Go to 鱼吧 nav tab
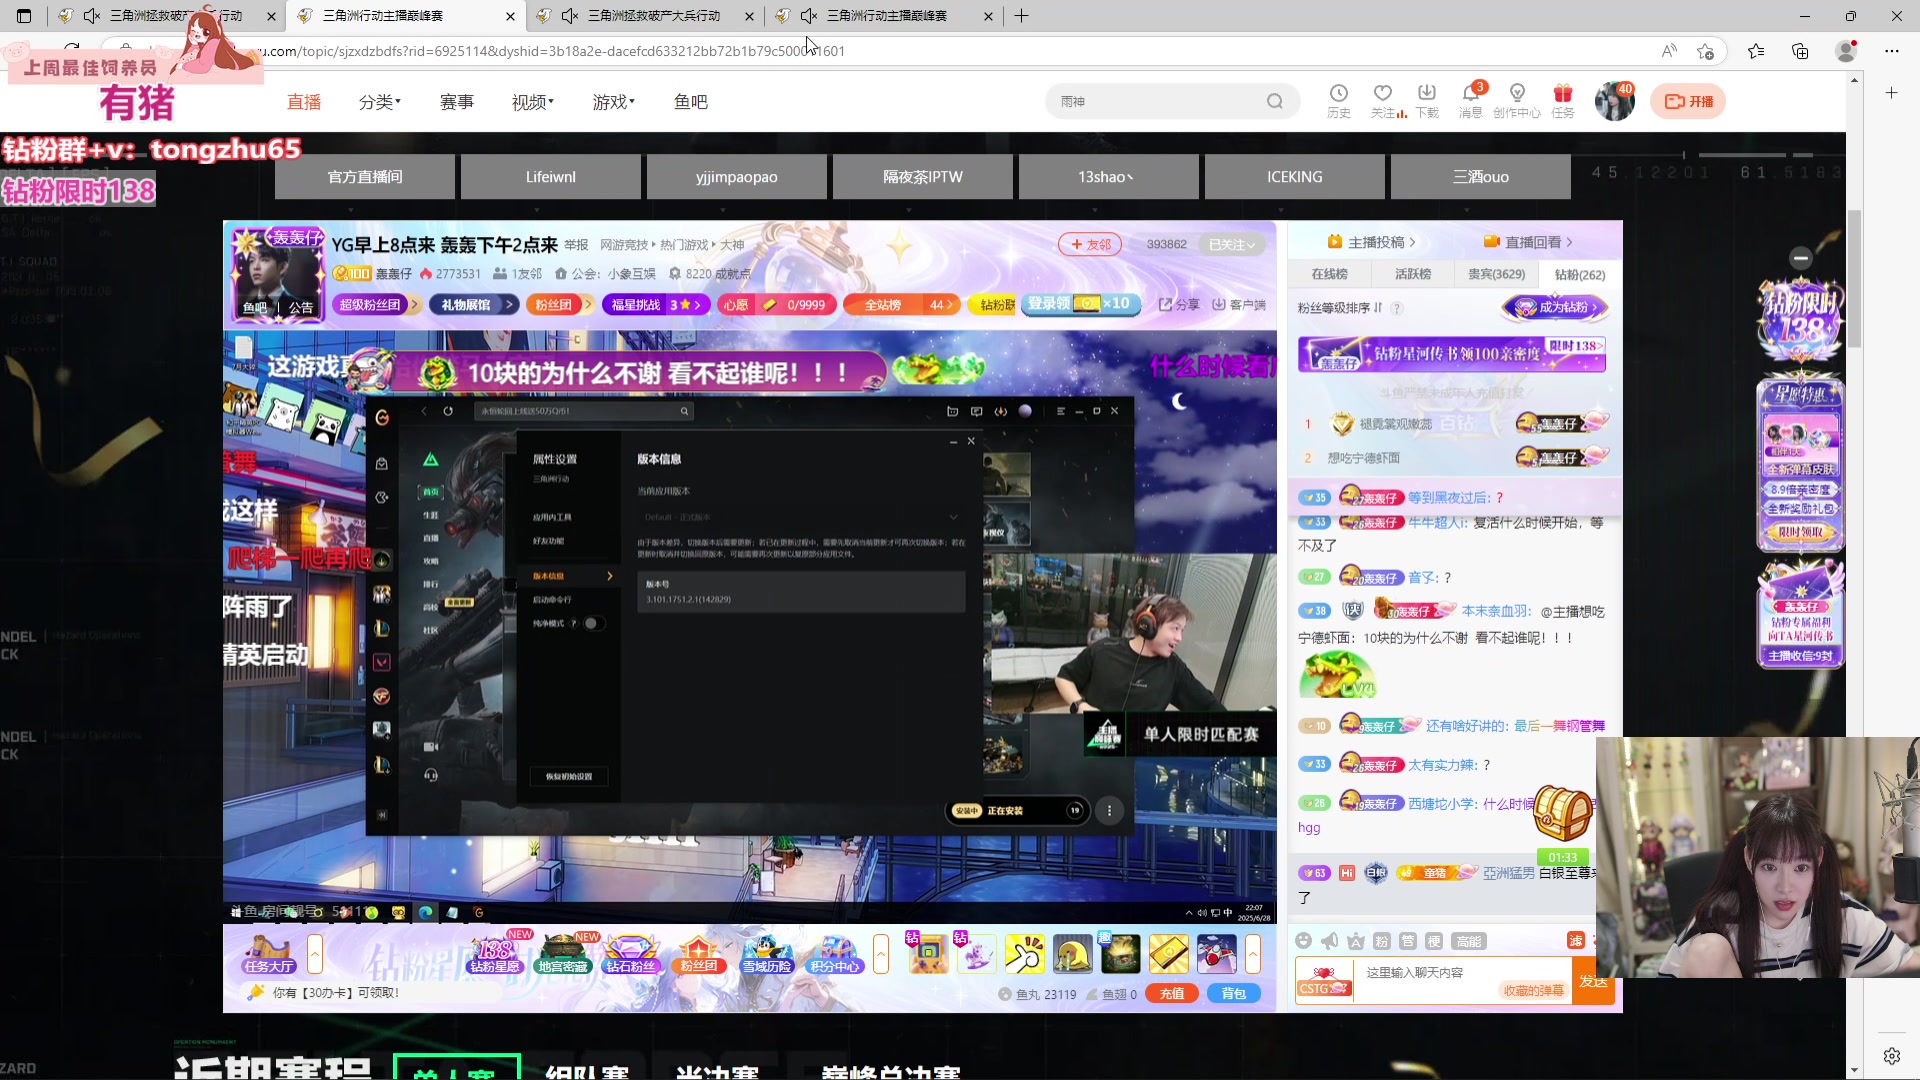 click(x=691, y=102)
